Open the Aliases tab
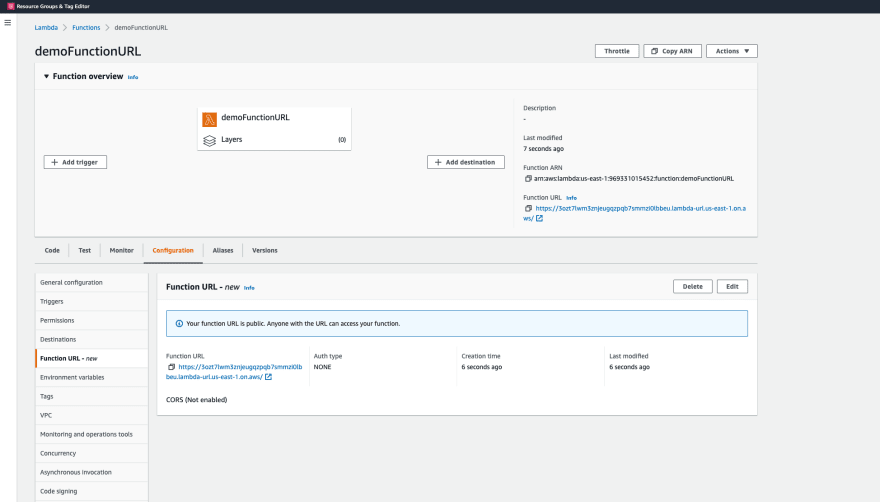The image size is (880, 502). [x=223, y=250]
